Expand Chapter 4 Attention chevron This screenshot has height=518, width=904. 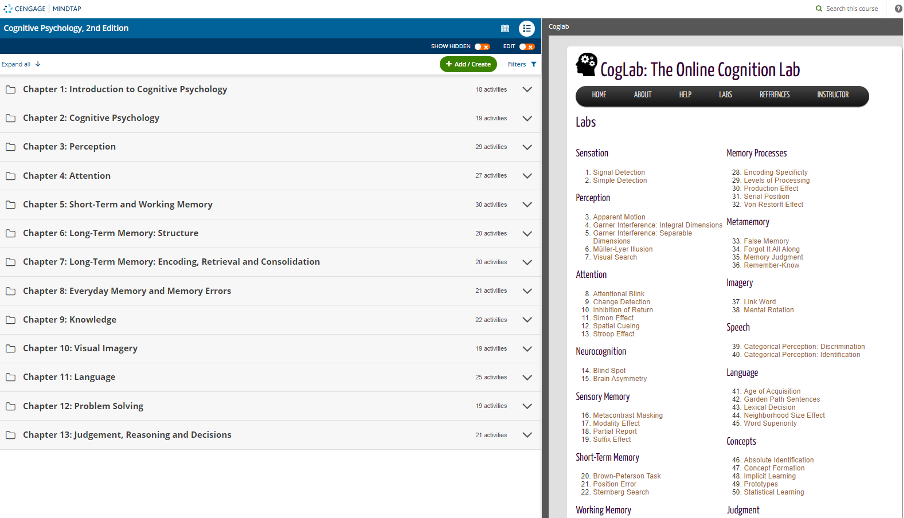[527, 176]
